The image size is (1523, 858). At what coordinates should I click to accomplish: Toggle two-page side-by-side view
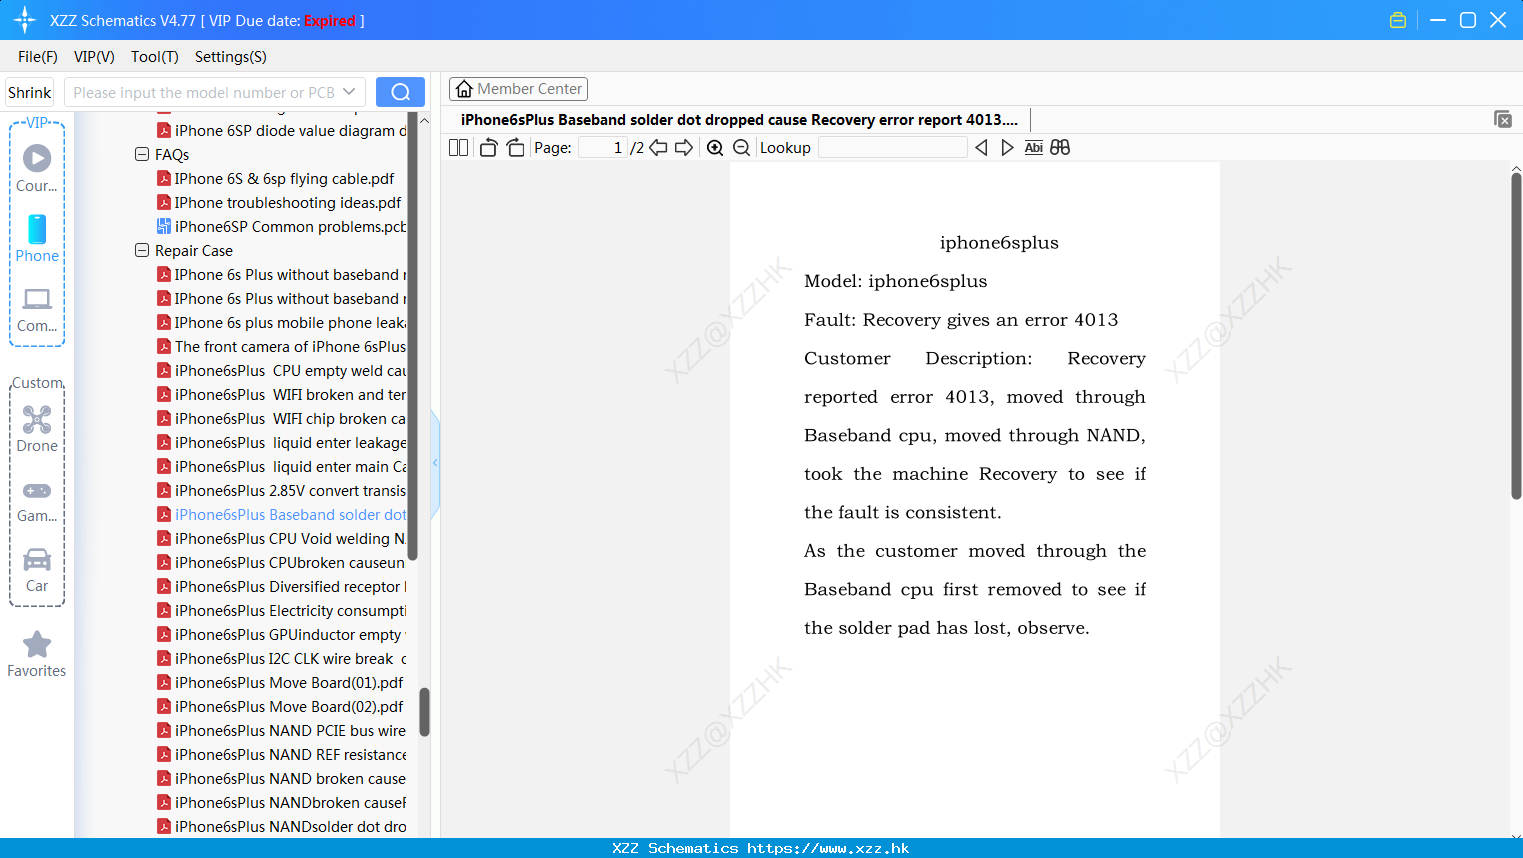pos(458,148)
